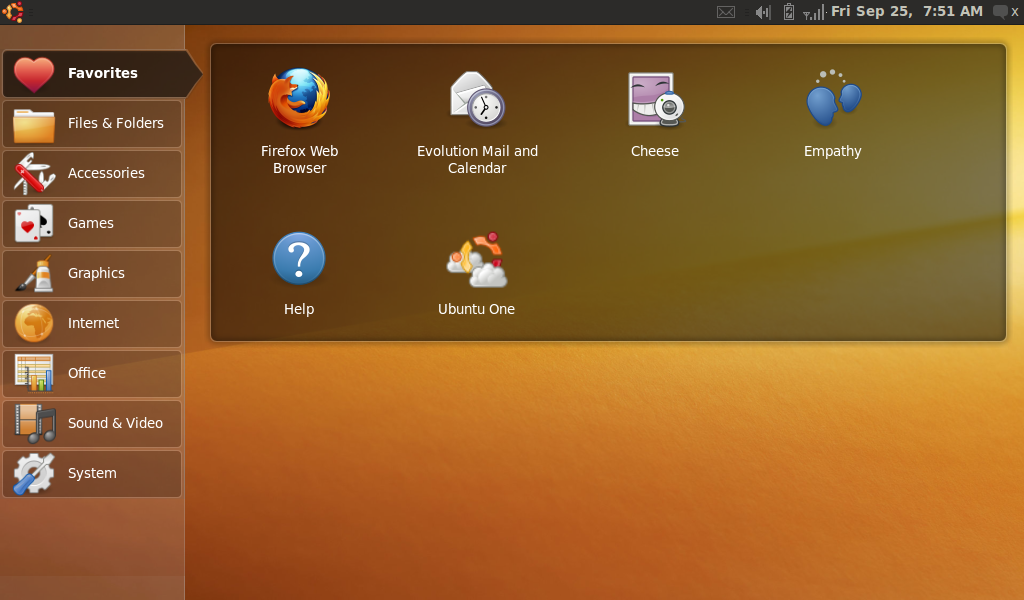
Task: Click the volume speaker icon
Action: click(x=763, y=12)
